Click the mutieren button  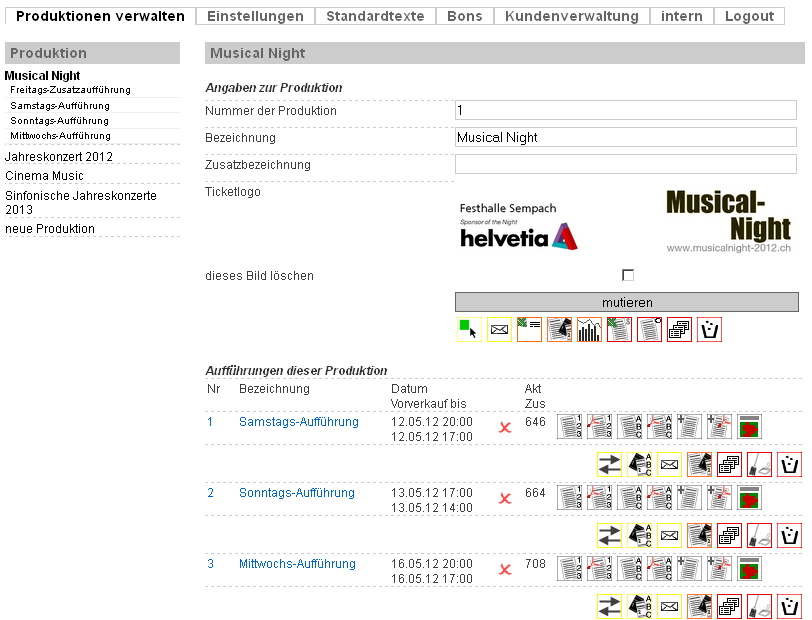click(x=627, y=302)
